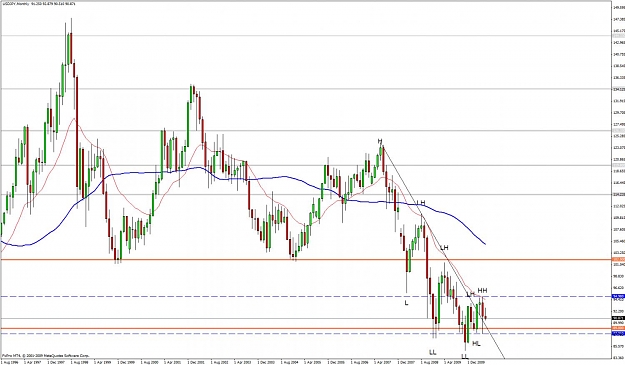This screenshot has width=625, height=365.
Task: Click the upper blue price tag on price axis
Action: click(618, 296)
